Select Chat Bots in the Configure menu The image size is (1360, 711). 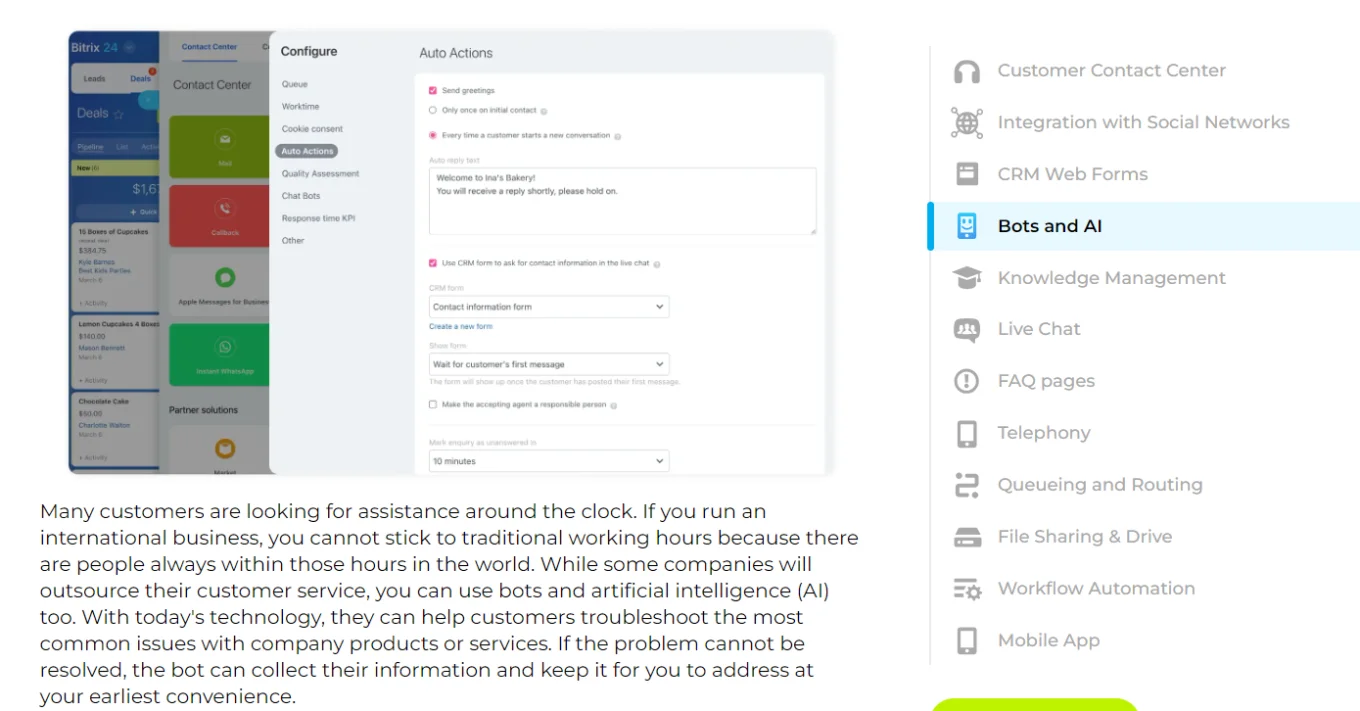[301, 196]
